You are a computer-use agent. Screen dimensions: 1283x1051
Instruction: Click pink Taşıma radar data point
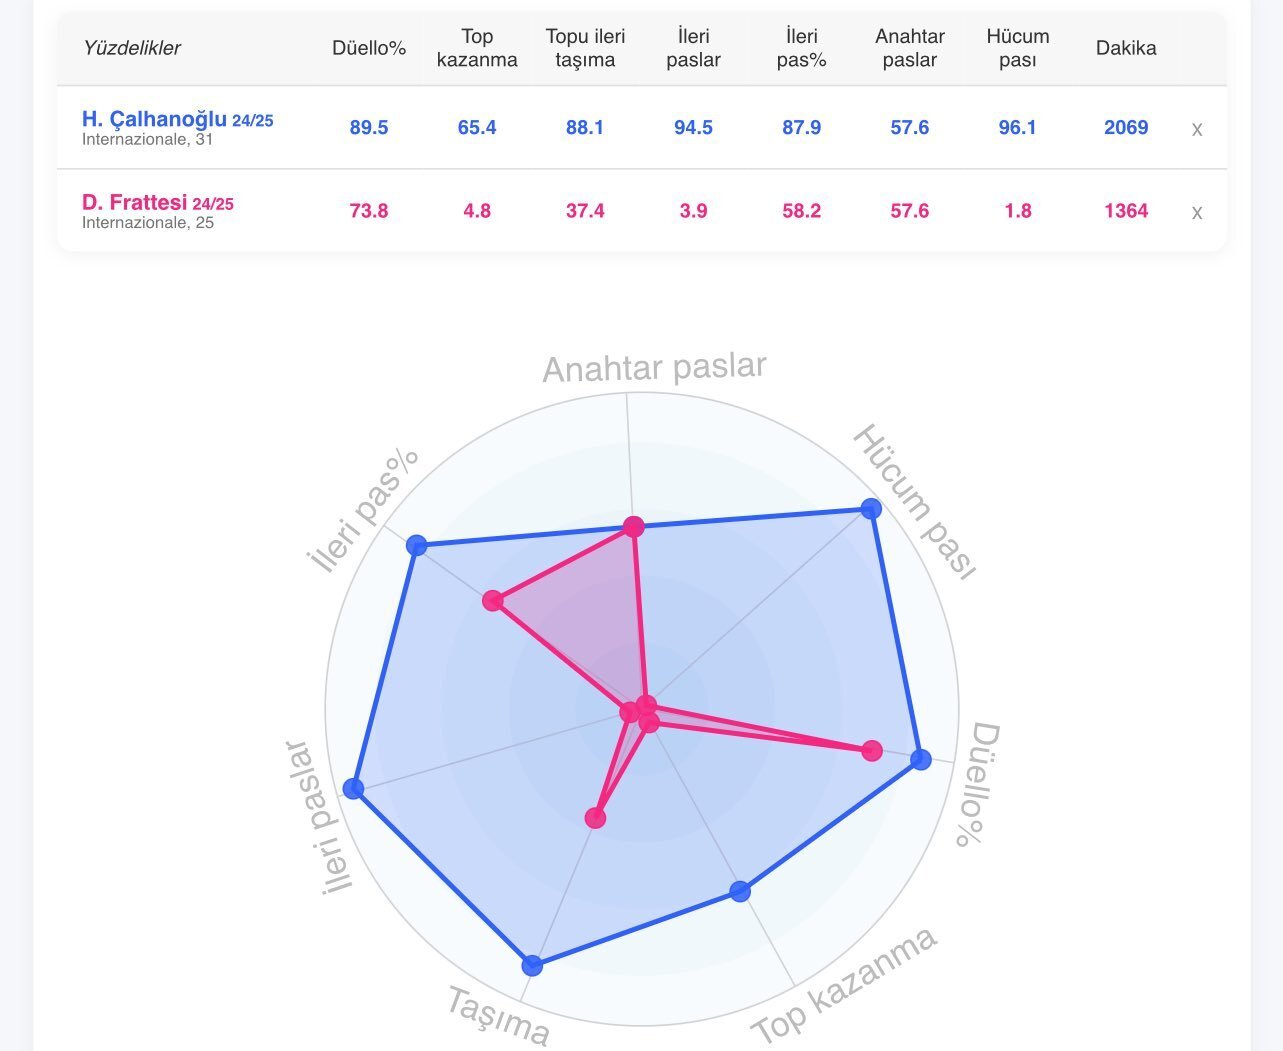pos(595,818)
